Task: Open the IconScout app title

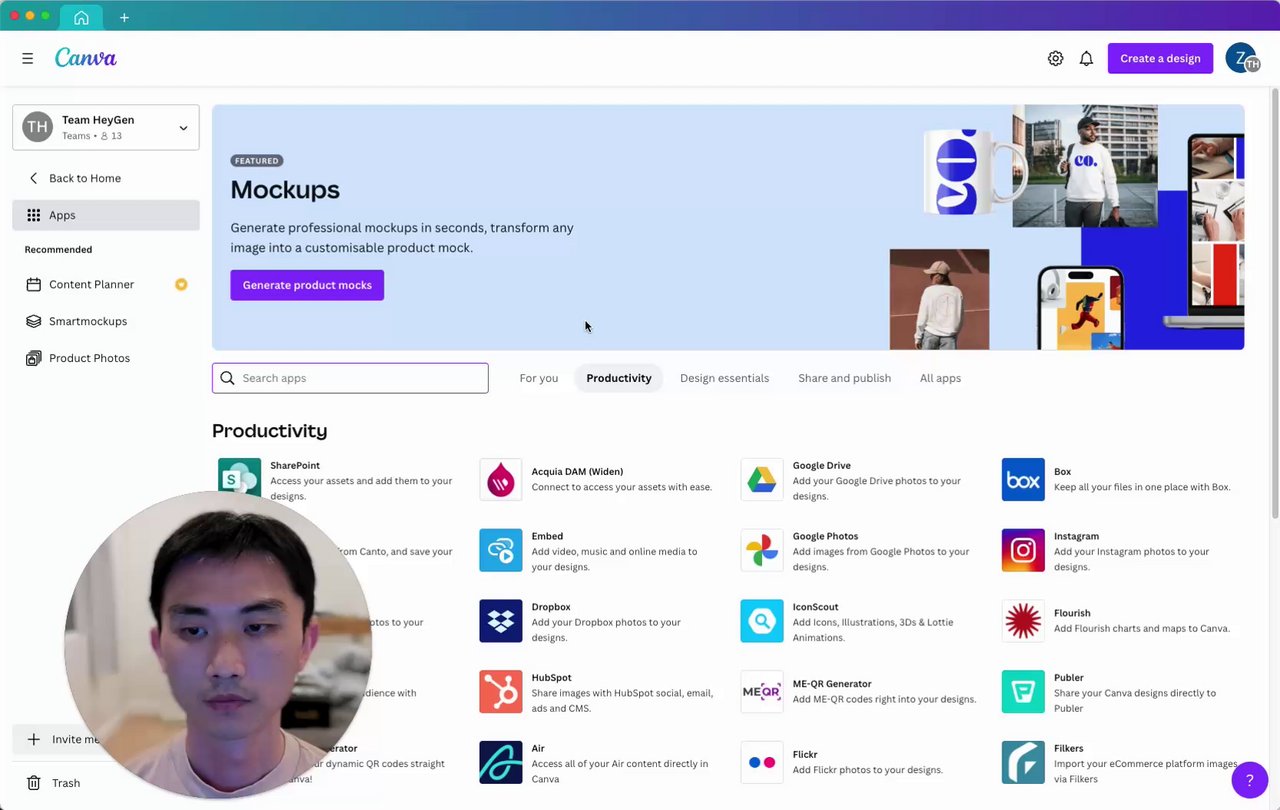Action: (816, 607)
